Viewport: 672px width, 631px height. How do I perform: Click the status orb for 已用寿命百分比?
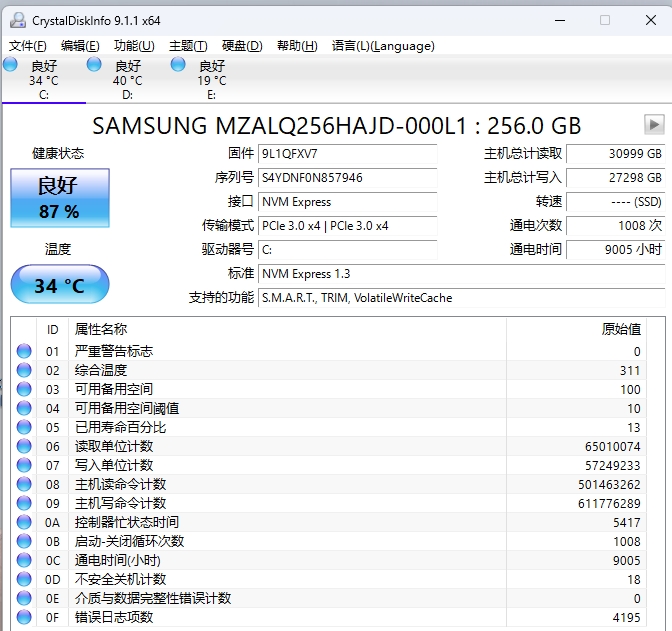[24, 427]
